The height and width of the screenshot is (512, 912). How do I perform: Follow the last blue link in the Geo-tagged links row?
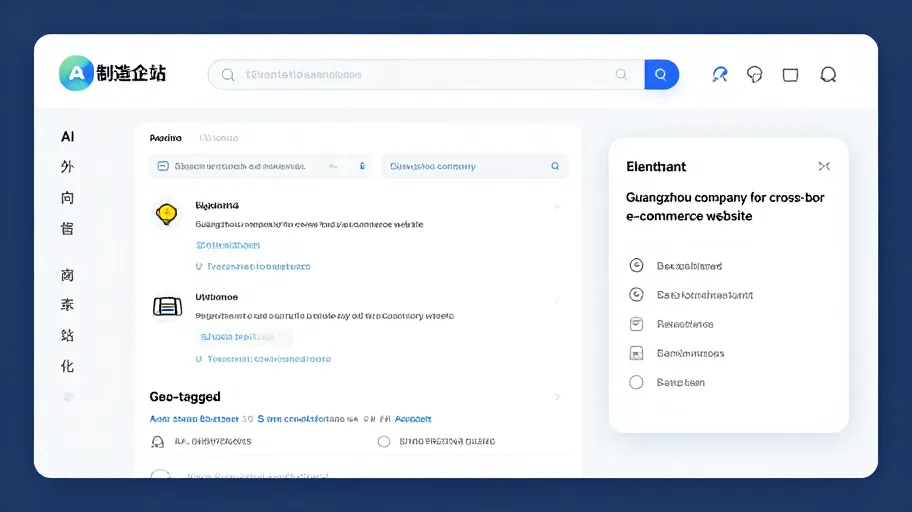click(413, 419)
